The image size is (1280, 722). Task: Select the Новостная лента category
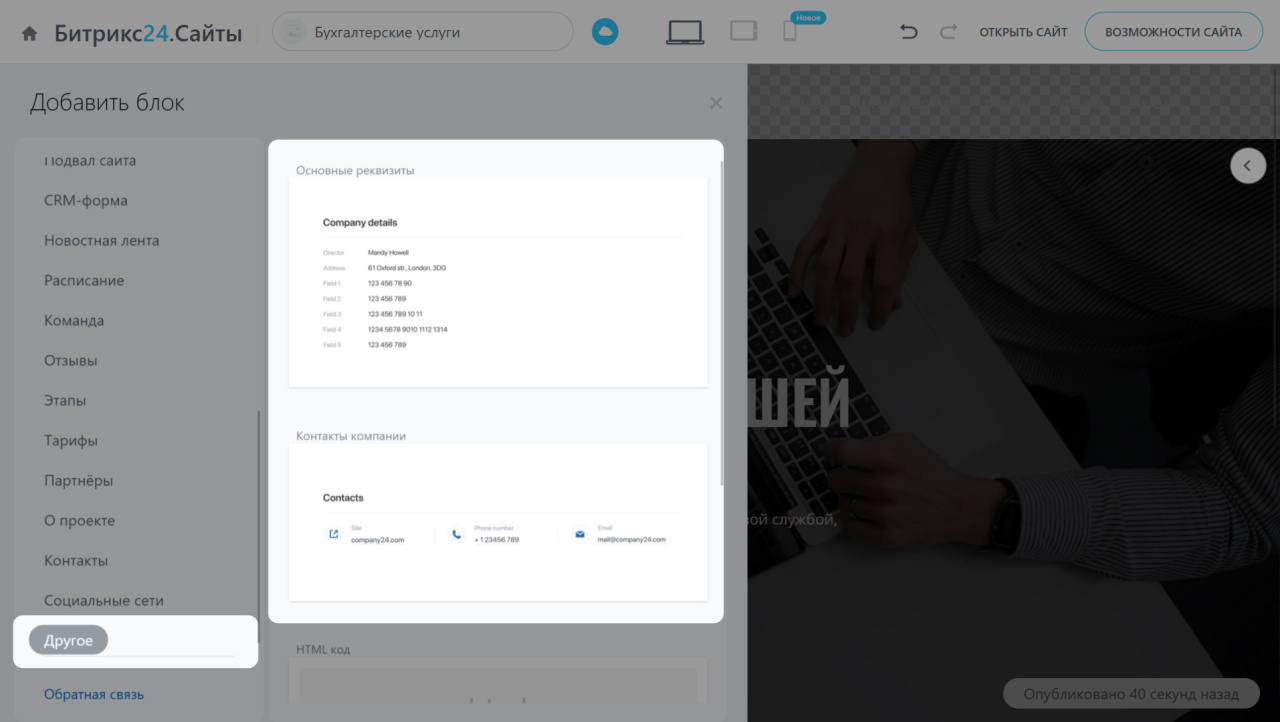pyautogui.click(x=101, y=240)
